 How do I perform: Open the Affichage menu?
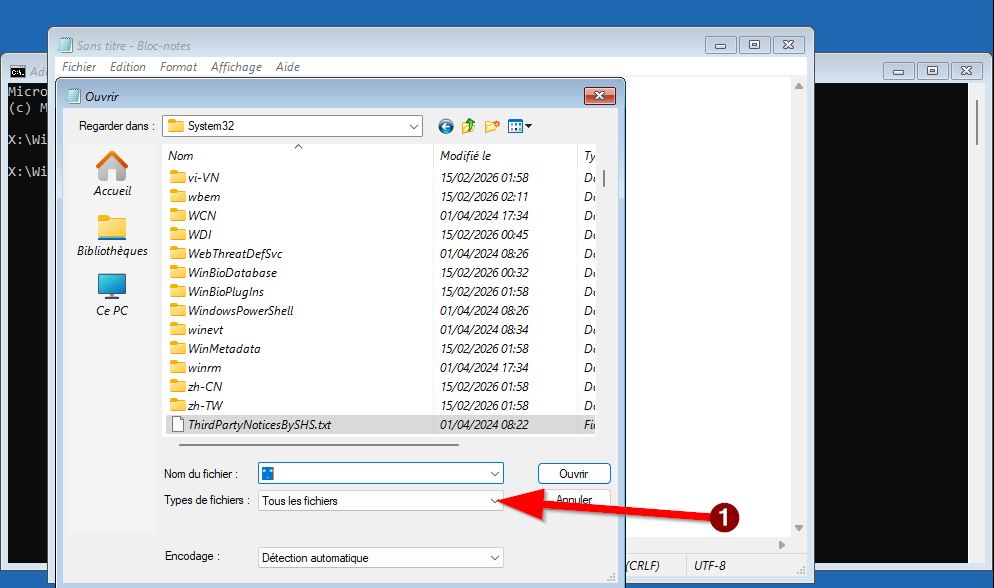[x=236, y=67]
